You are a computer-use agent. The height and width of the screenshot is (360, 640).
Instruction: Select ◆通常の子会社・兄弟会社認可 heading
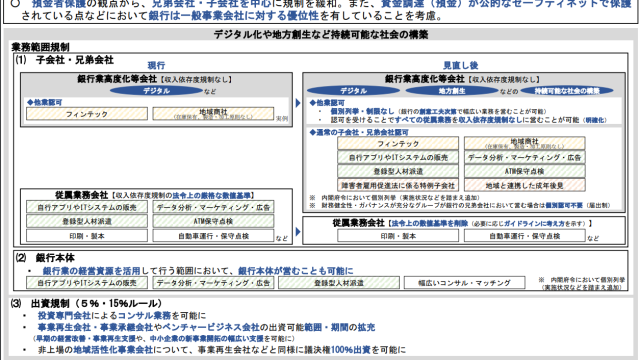[x=359, y=132]
